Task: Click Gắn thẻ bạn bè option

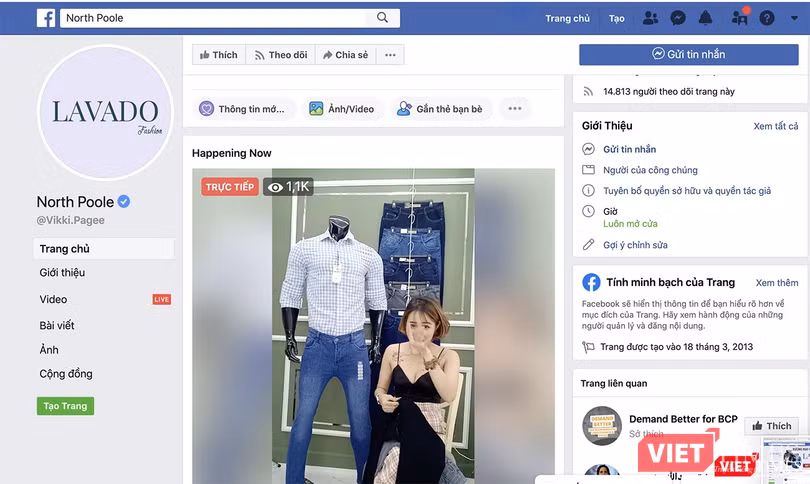Action: (440, 108)
